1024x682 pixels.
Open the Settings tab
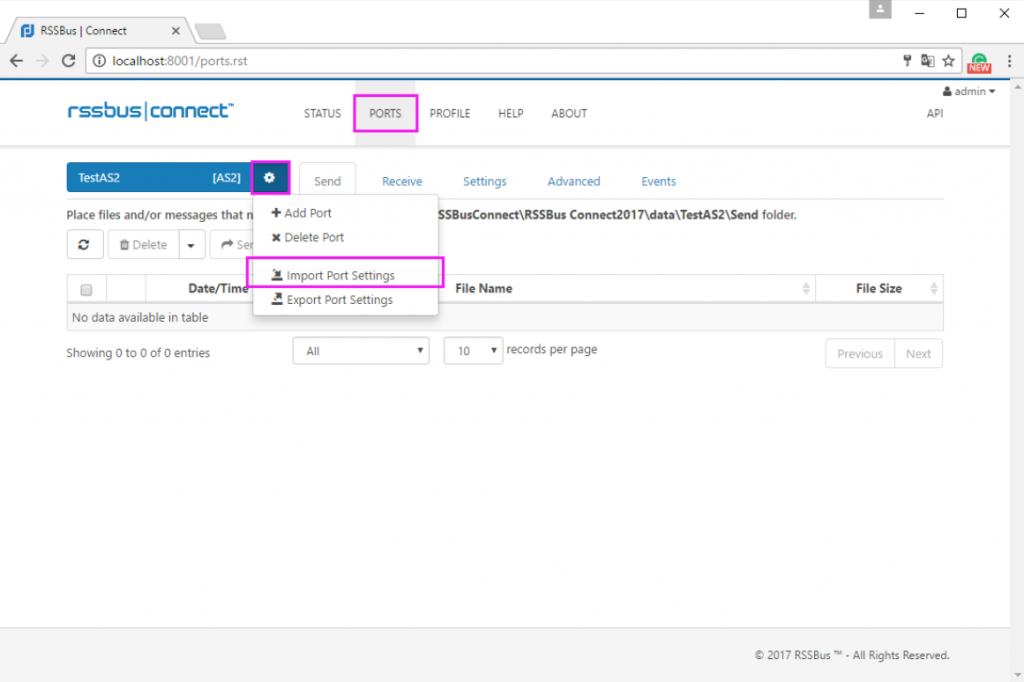click(485, 182)
